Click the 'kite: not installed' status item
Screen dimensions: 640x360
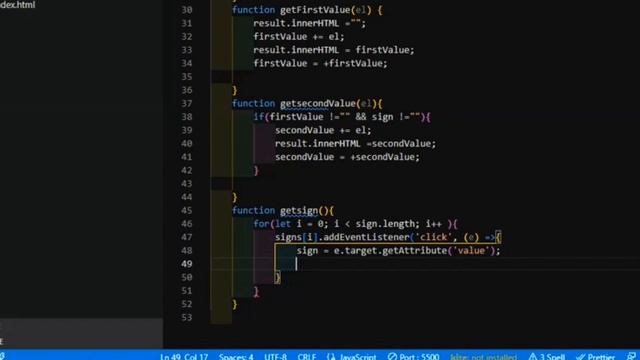(x=483, y=357)
